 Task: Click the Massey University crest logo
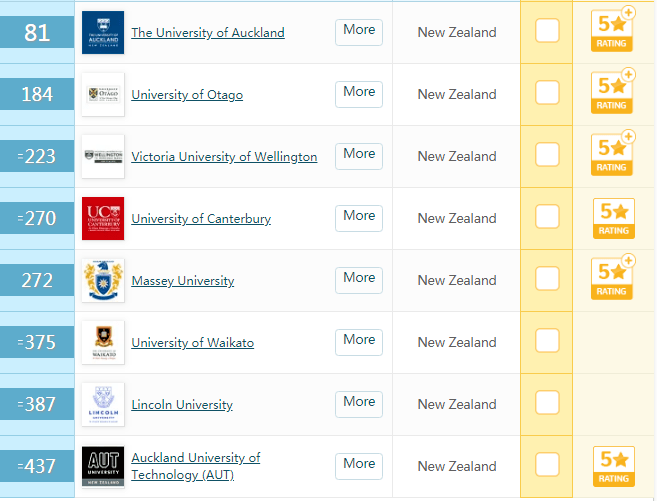[x=103, y=281]
